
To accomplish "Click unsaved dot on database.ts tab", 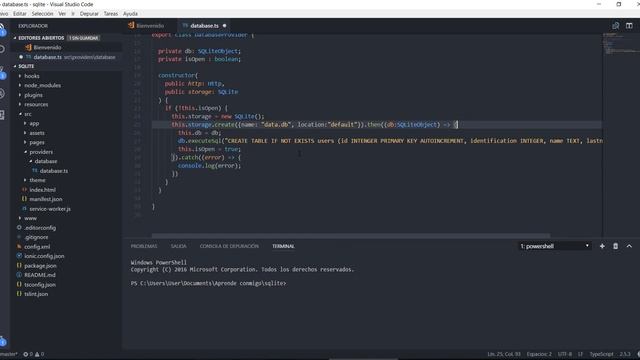I will point(224,26).
